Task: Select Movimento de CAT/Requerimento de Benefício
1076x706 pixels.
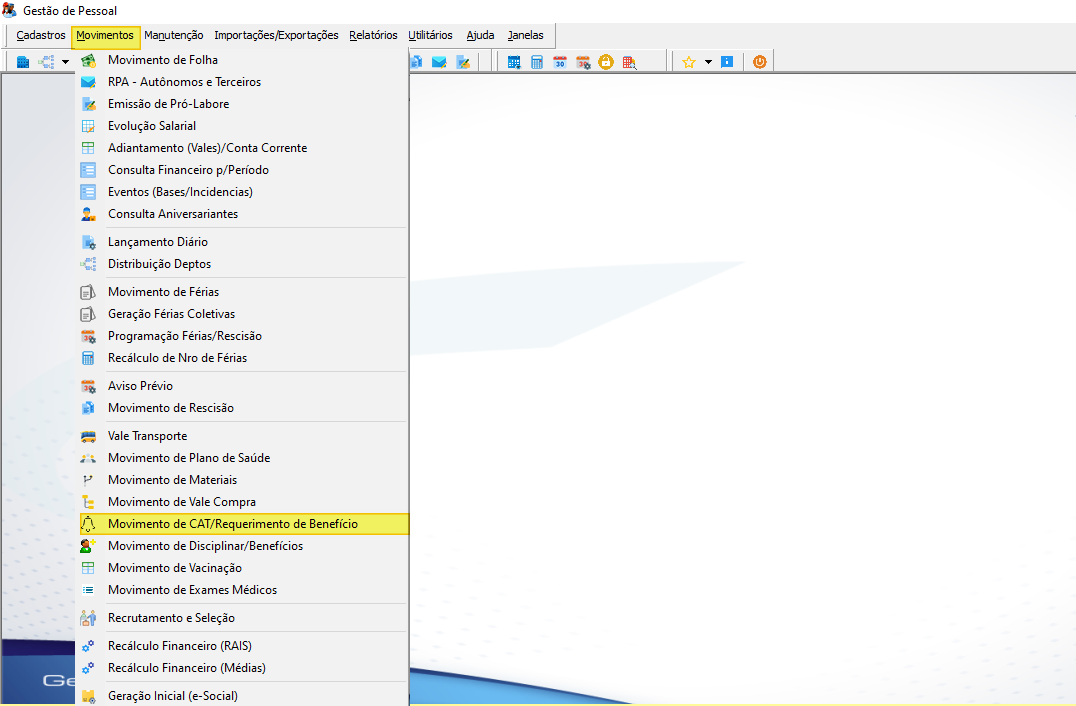Action: coord(243,523)
